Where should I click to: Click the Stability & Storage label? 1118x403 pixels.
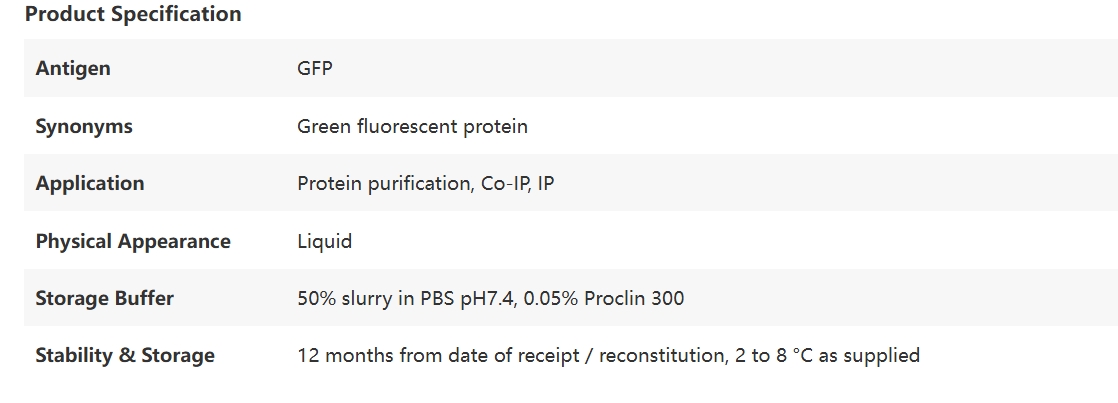coord(125,356)
